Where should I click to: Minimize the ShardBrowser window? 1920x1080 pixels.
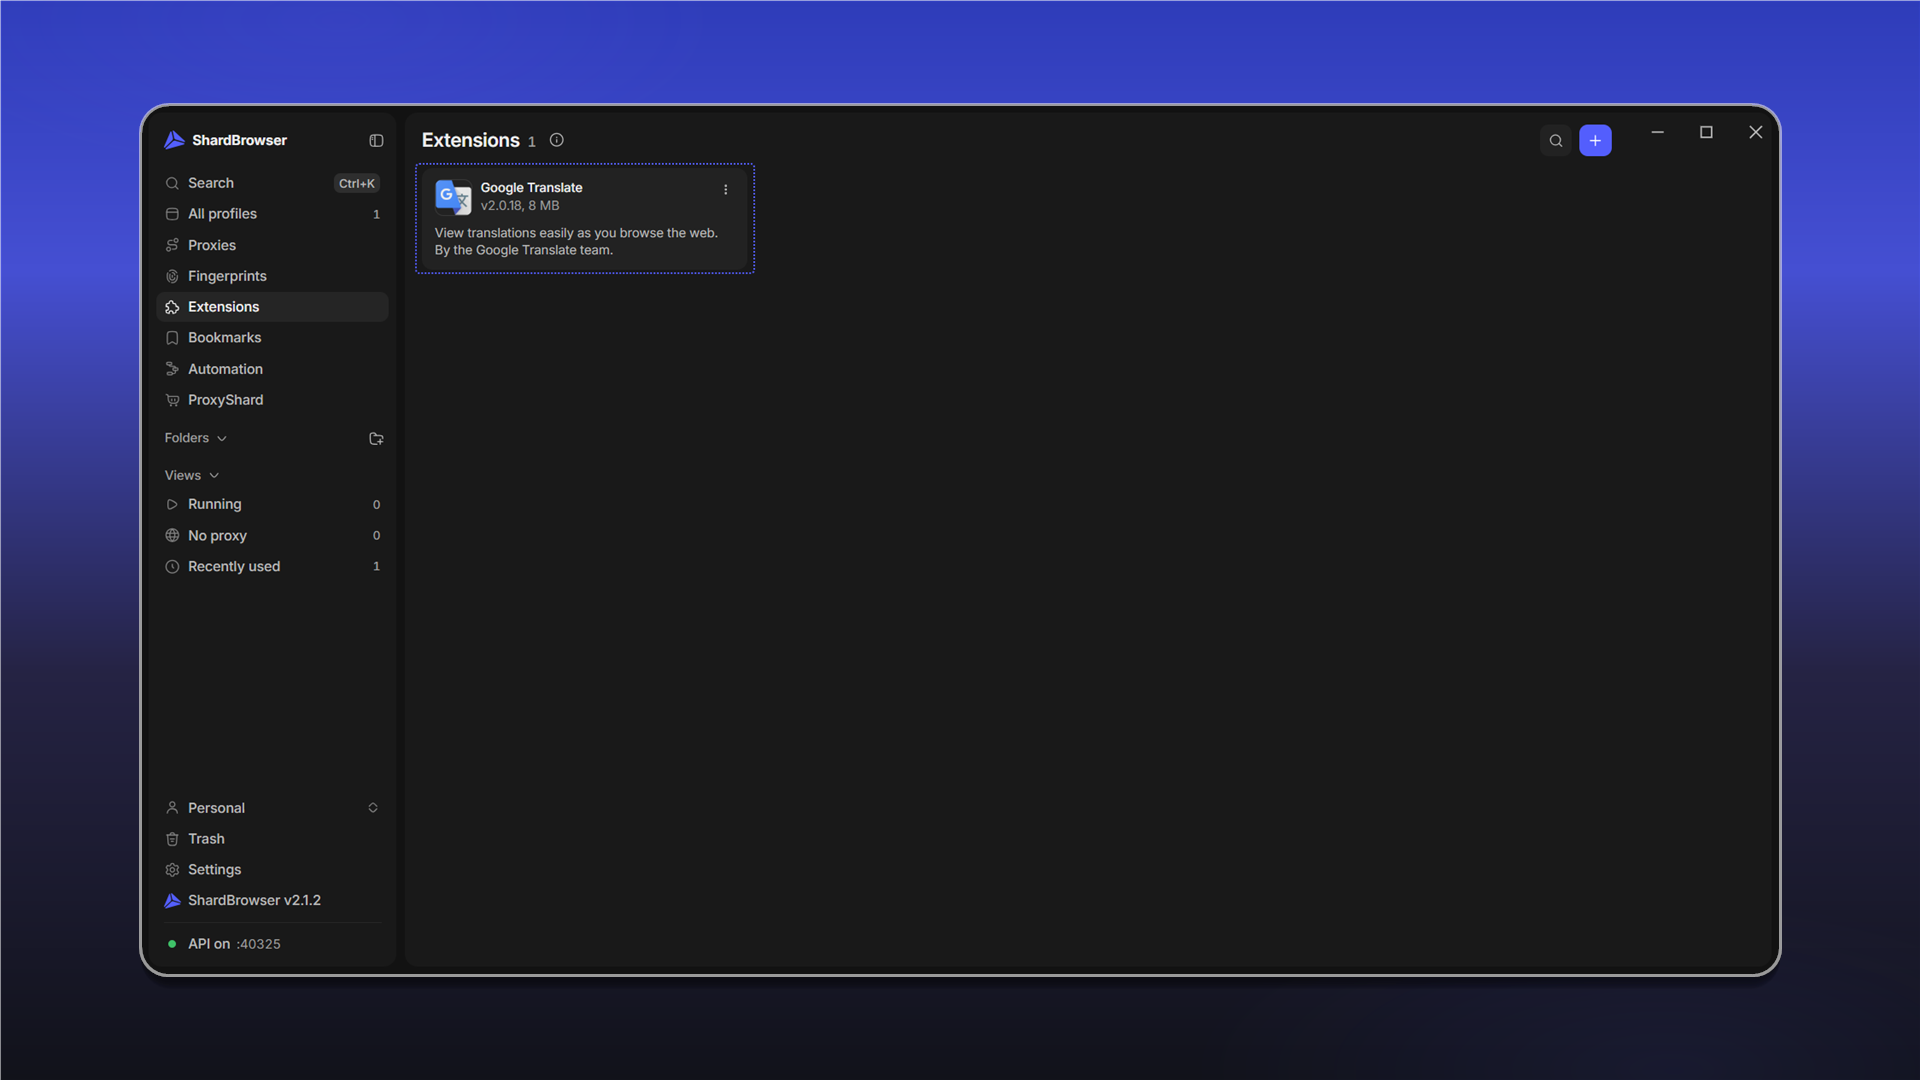1657,133
